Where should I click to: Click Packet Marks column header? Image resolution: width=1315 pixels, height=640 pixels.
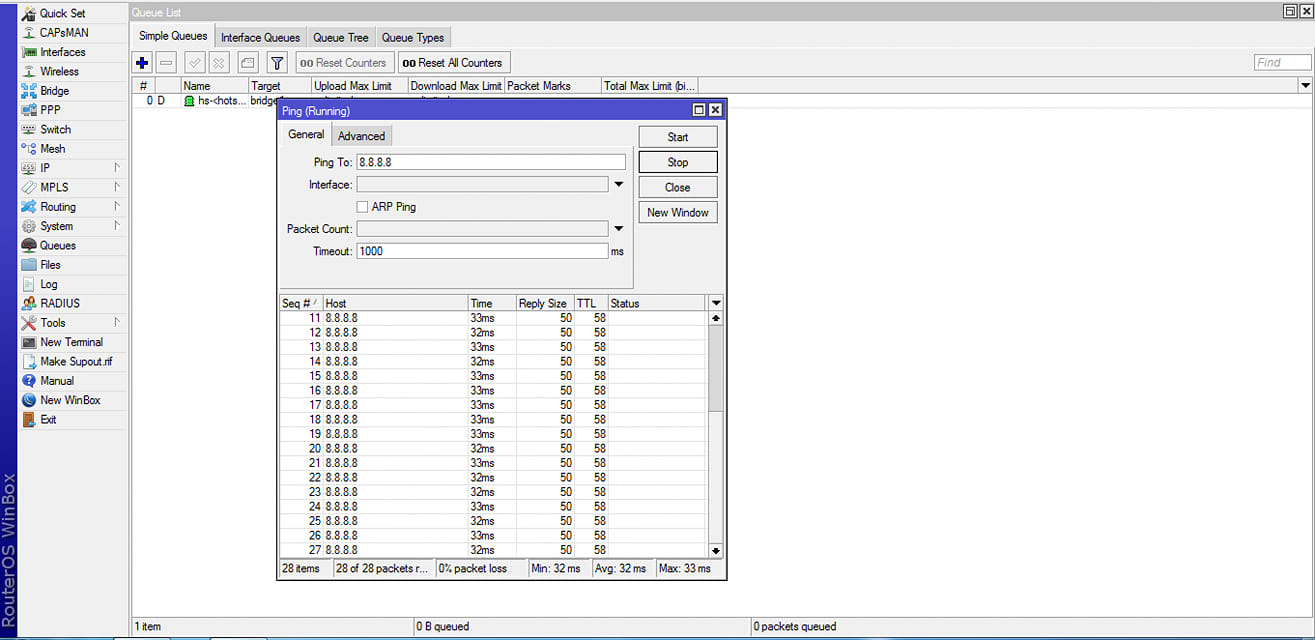[553, 86]
